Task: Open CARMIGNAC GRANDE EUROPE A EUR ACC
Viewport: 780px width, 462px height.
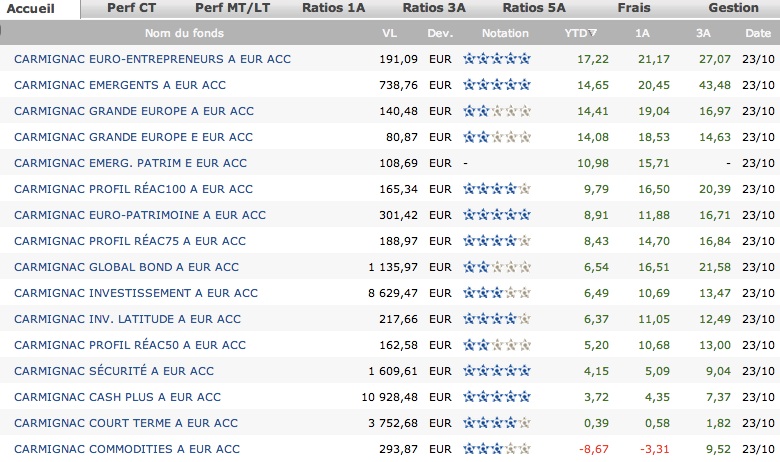Action: tap(134, 111)
